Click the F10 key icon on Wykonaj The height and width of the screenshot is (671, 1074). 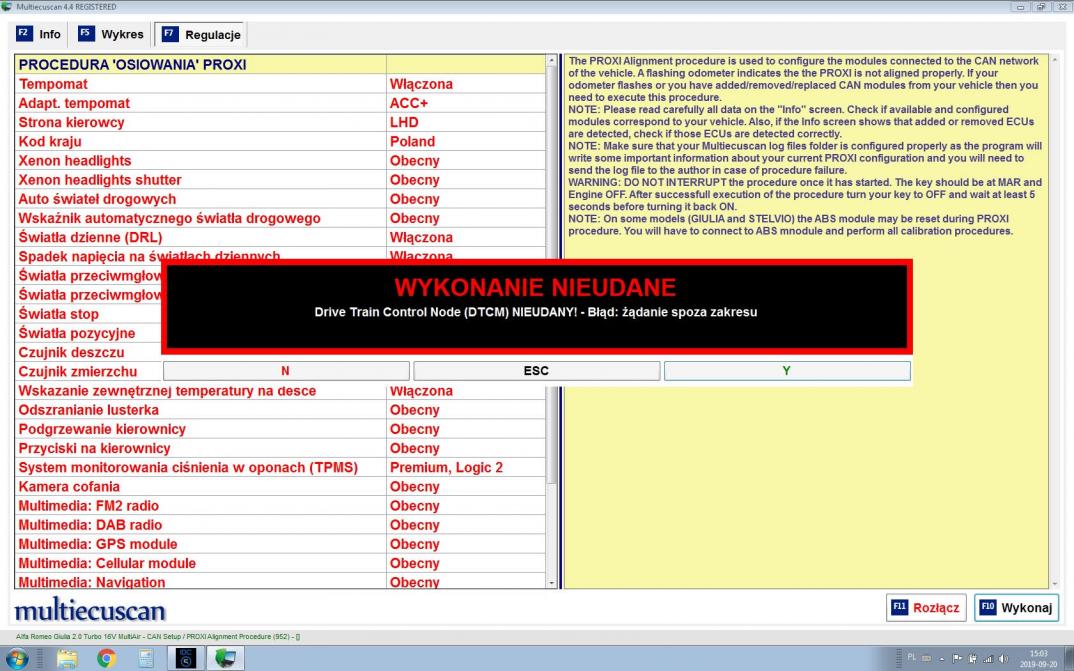click(x=988, y=607)
